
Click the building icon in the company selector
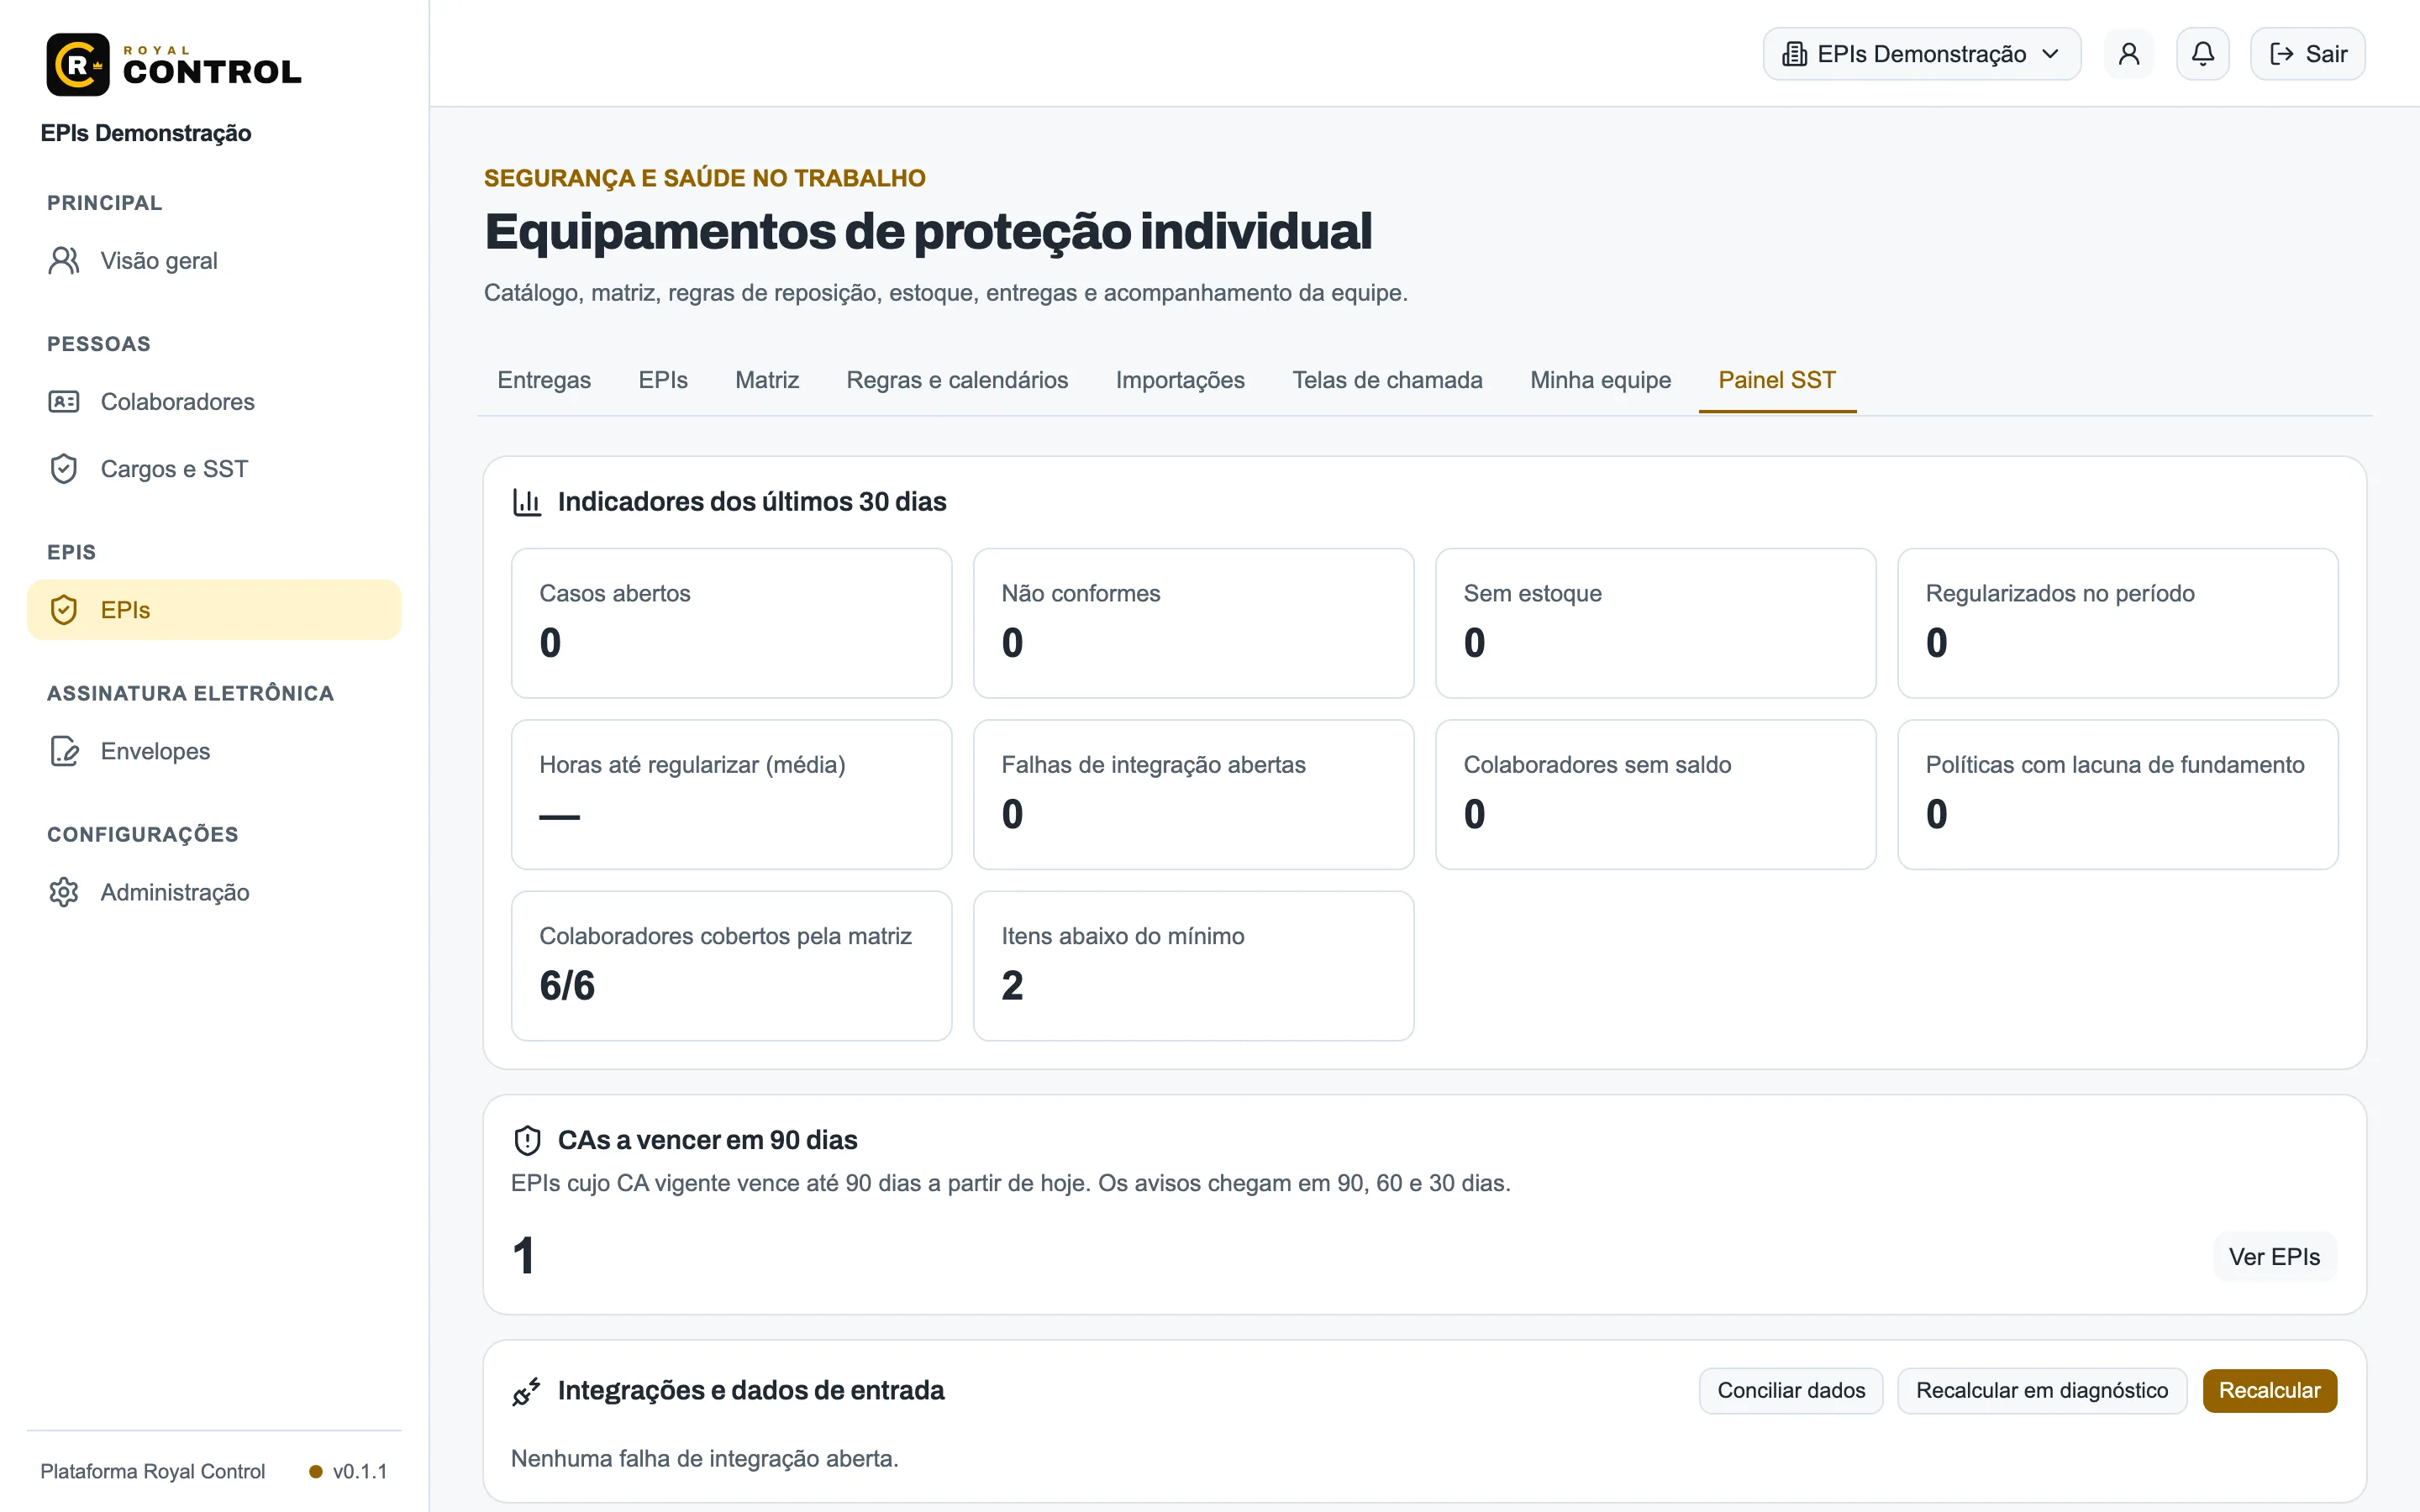1795,54
